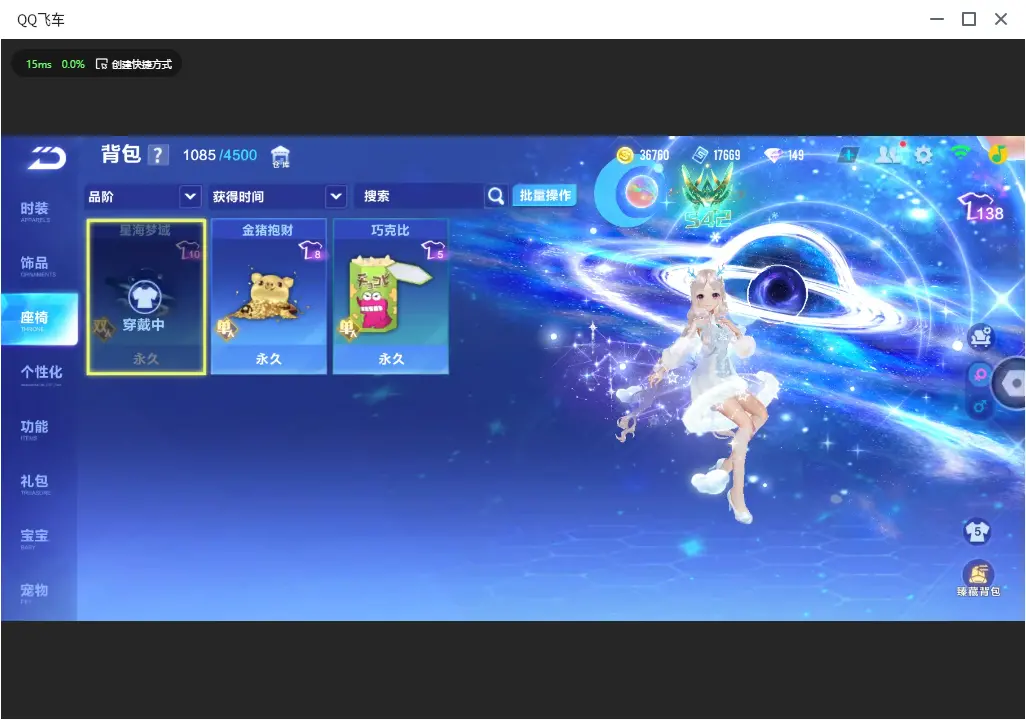Screen dimensions: 1026x720
Task: Click the 17669 coupon amount
Action: pos(727,155)
